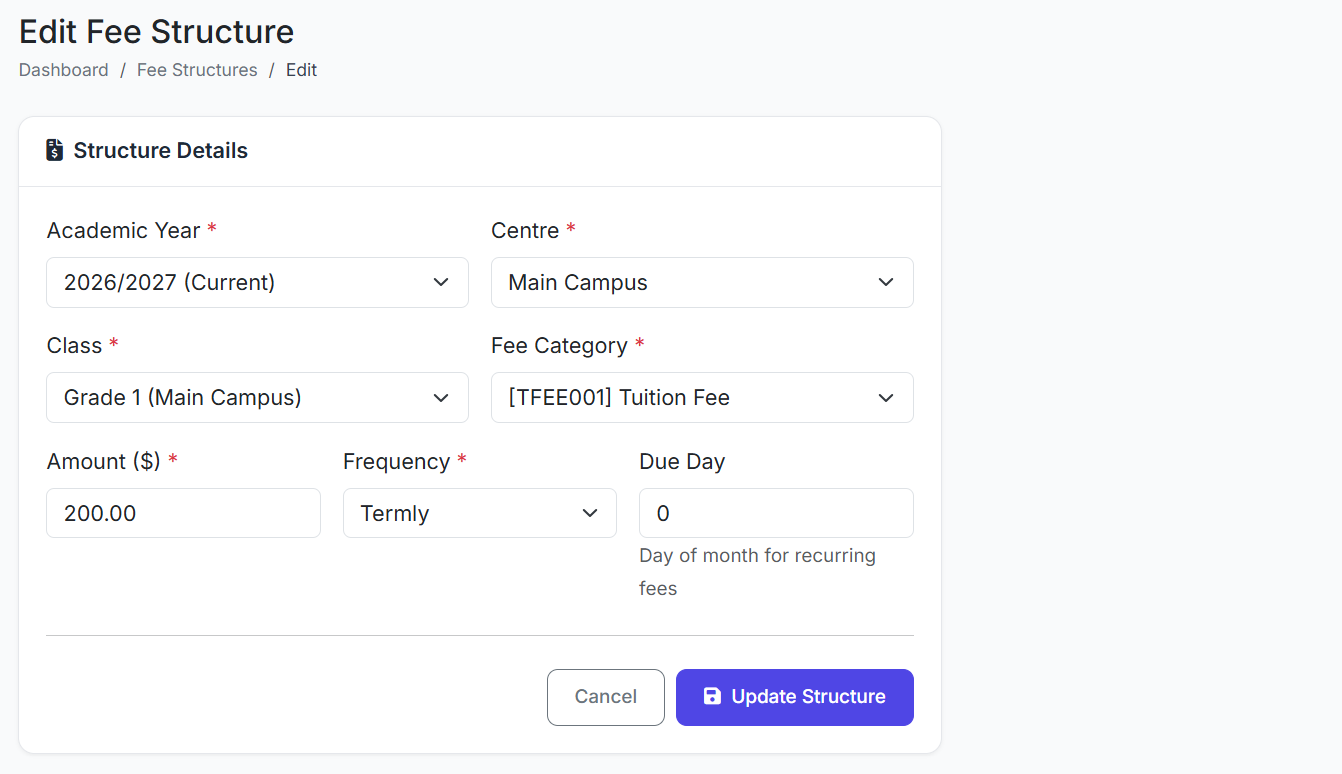The height and width of the screenshot is (774, 1342).
Task: Click the Frequency field label
Action: [x=396, y=461]
